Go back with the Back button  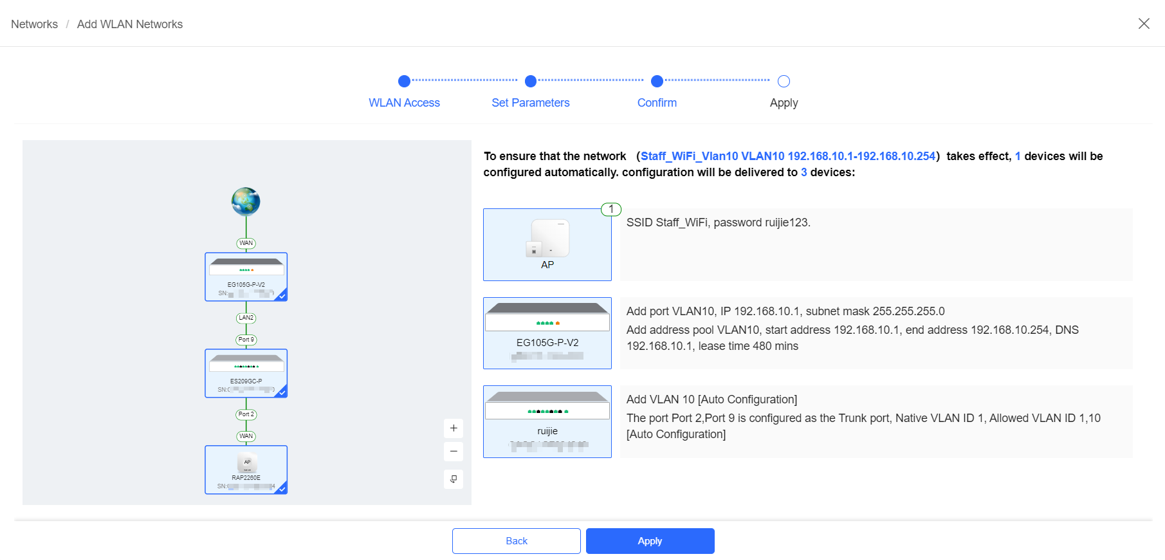(x=516, y=541)
